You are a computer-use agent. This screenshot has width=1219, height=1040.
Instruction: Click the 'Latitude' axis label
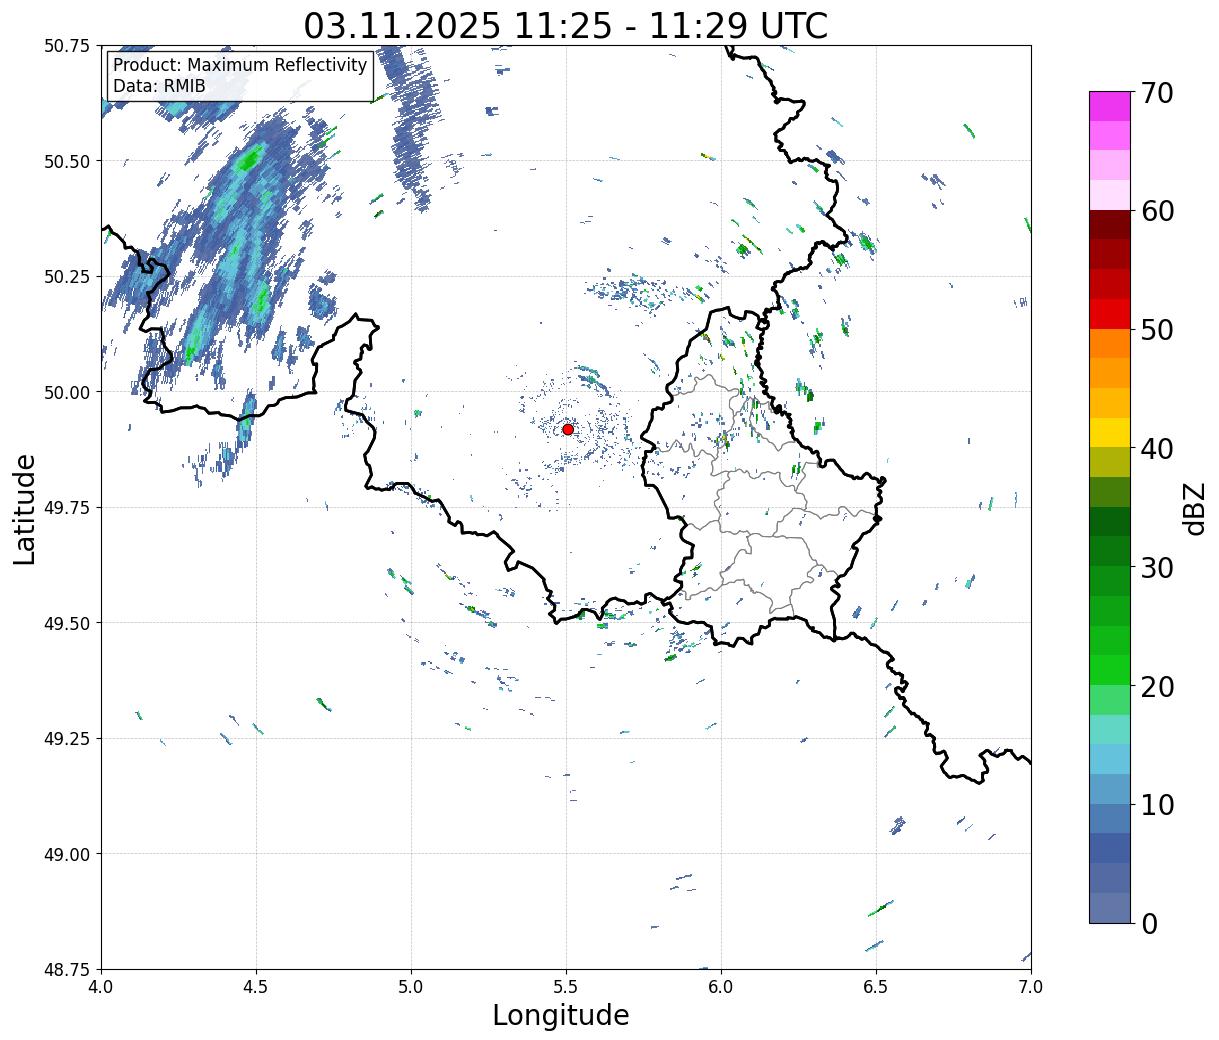tap(25, 508)
